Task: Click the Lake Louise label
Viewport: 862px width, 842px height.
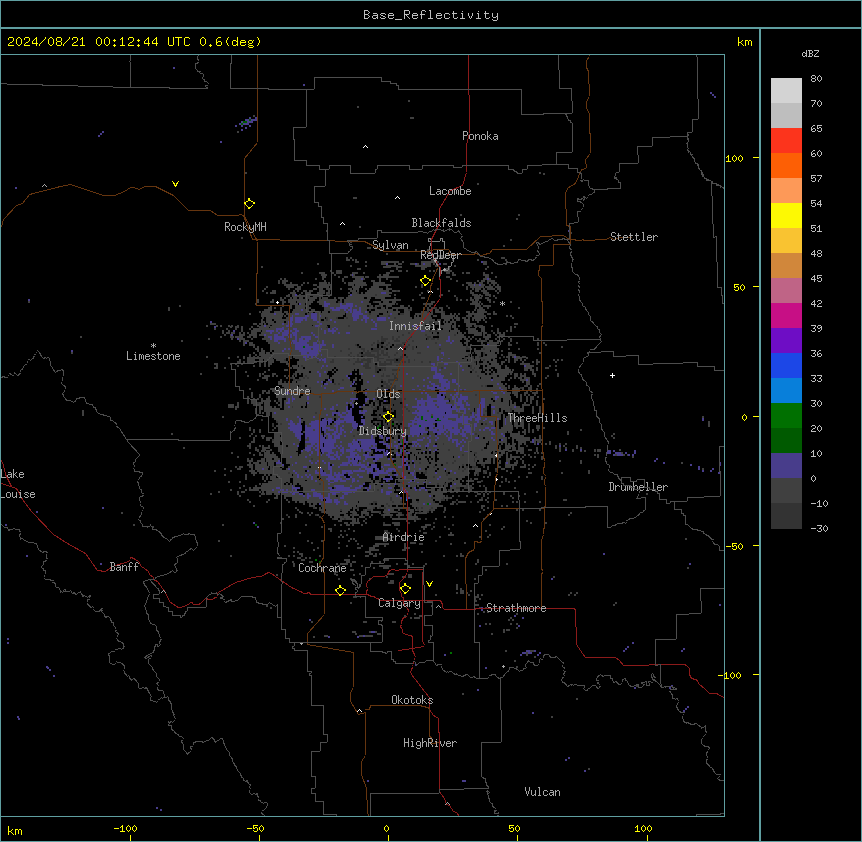Action: click(18, 484)
